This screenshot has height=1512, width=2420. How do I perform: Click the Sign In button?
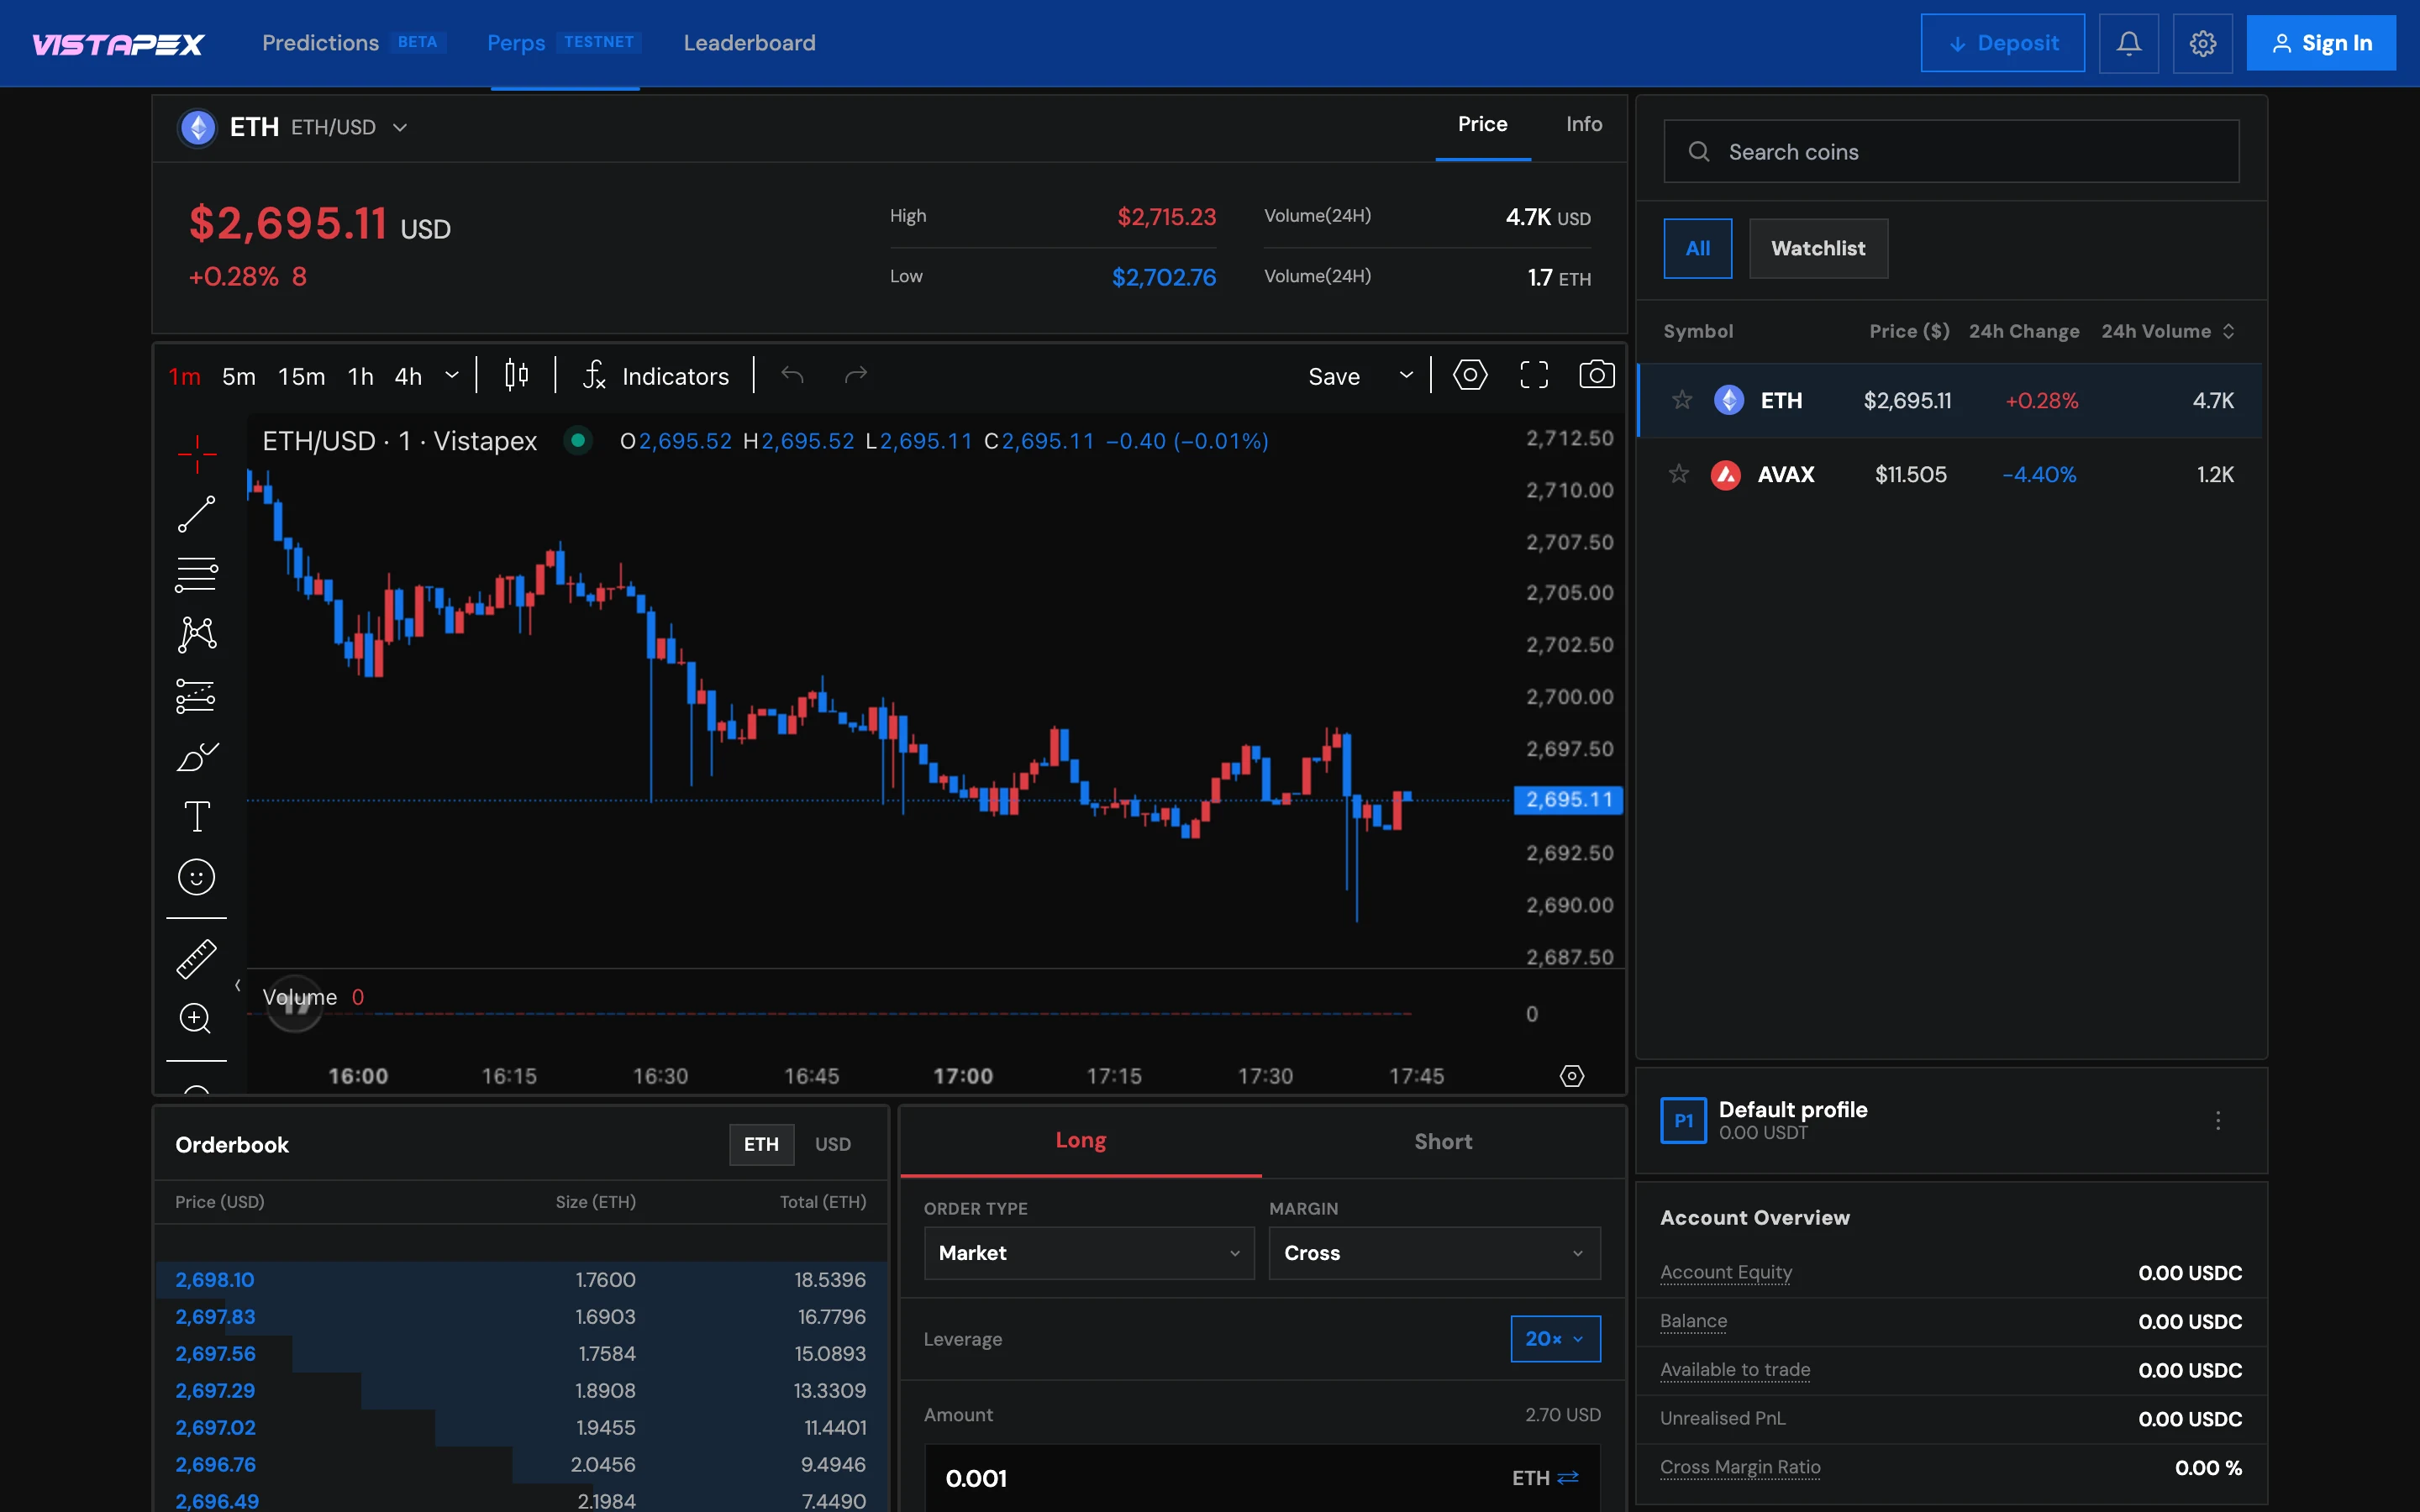coord(2320,43)
